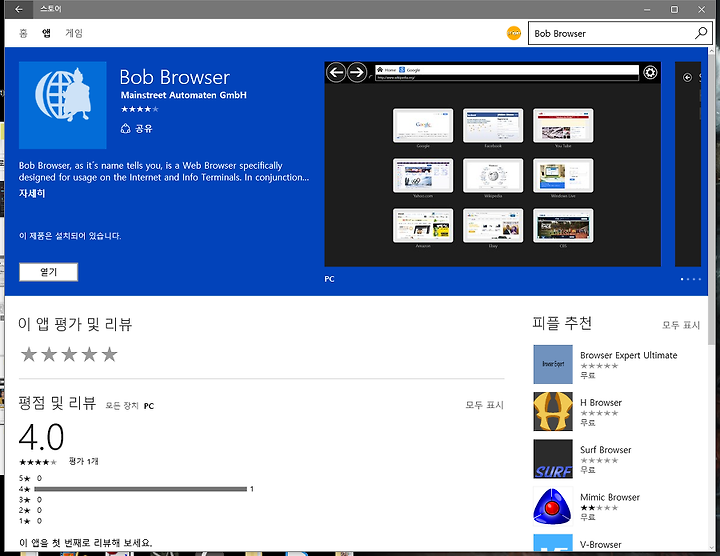Show all 피플 추천 recommendations
Viewport: 720px width, 556px height.
681,325
